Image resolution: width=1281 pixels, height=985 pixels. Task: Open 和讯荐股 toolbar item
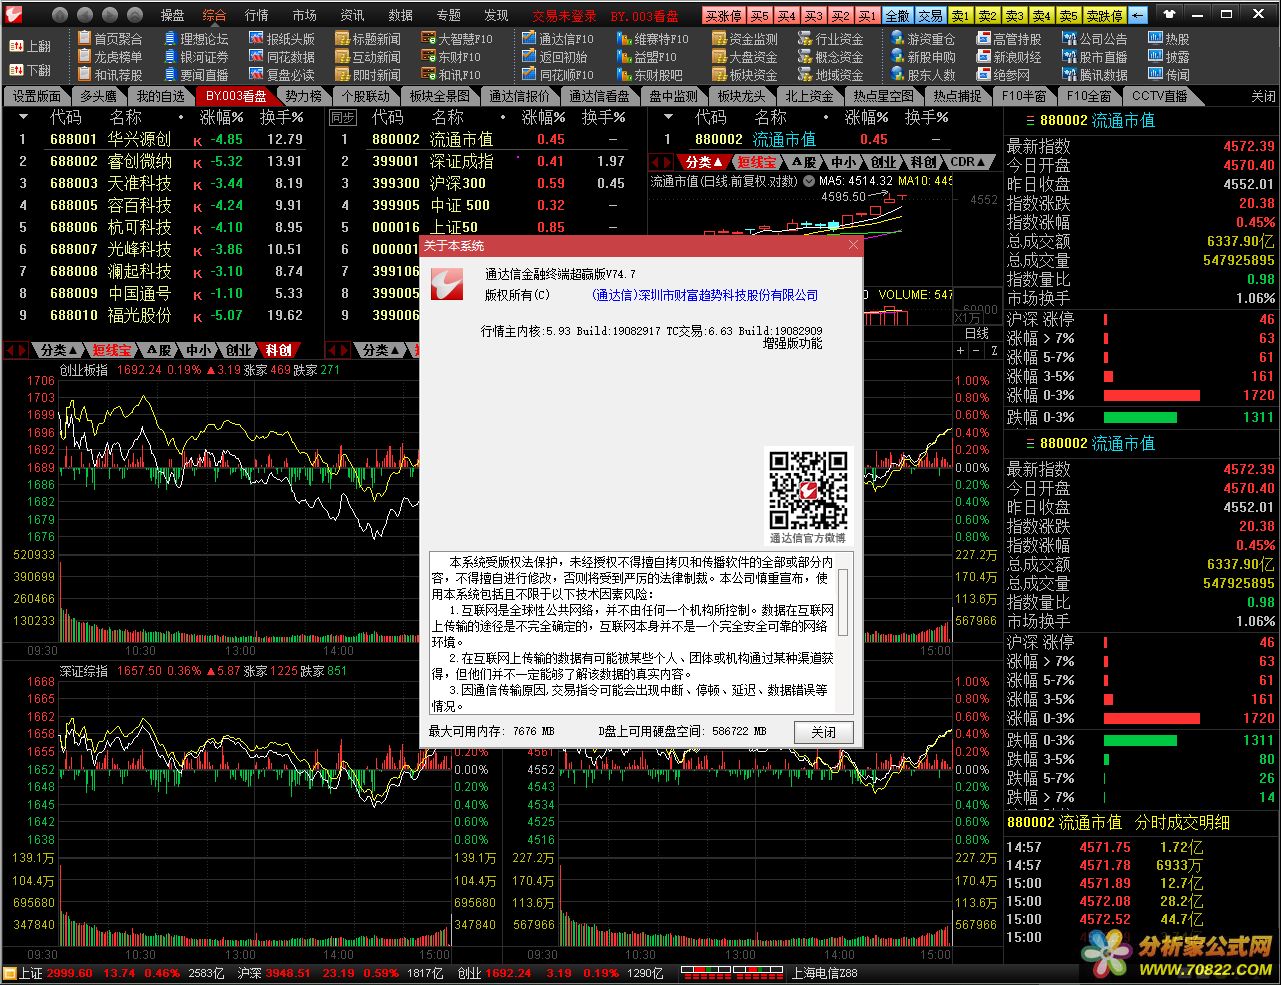tap(109, 75)
